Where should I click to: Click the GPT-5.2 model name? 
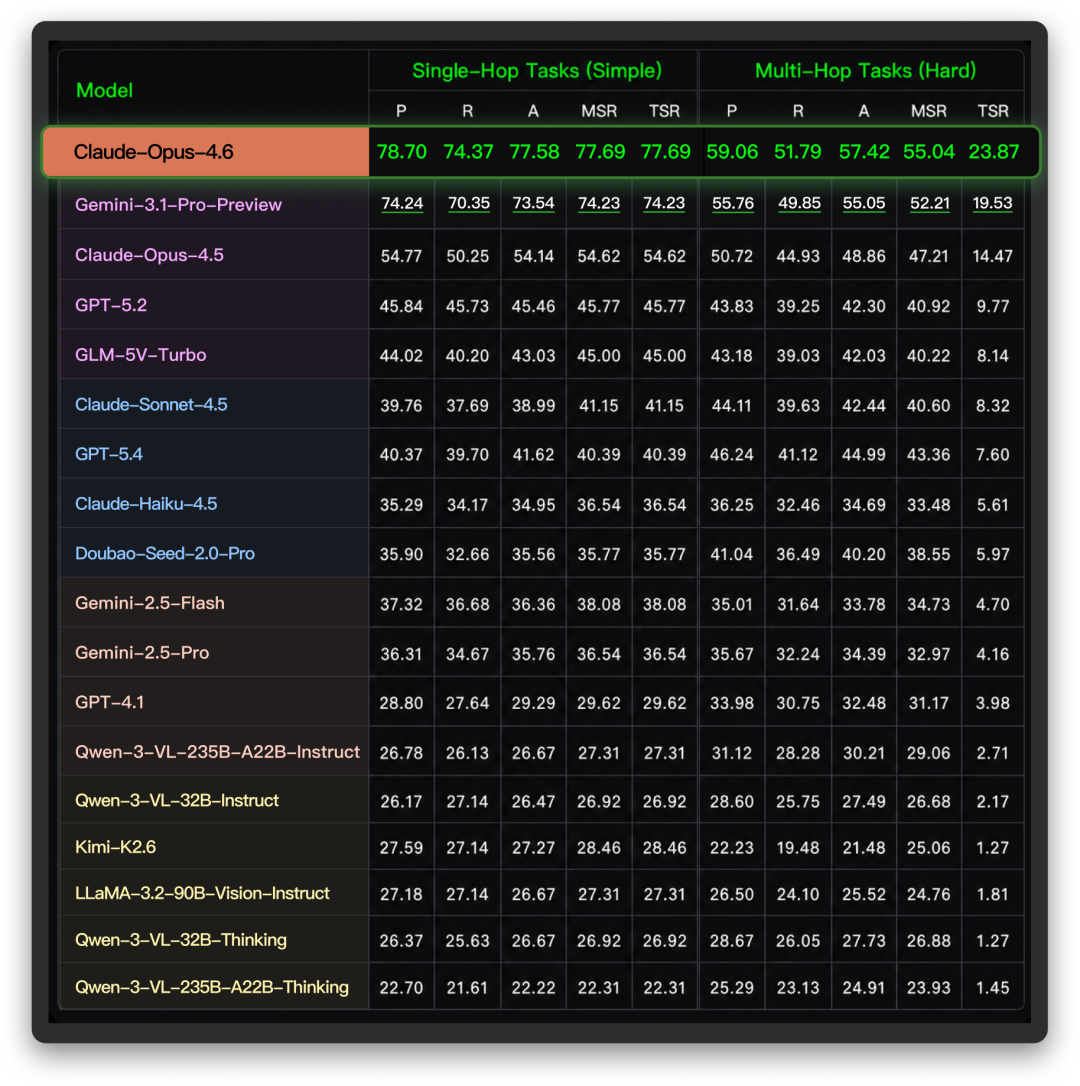click(111, 305)
